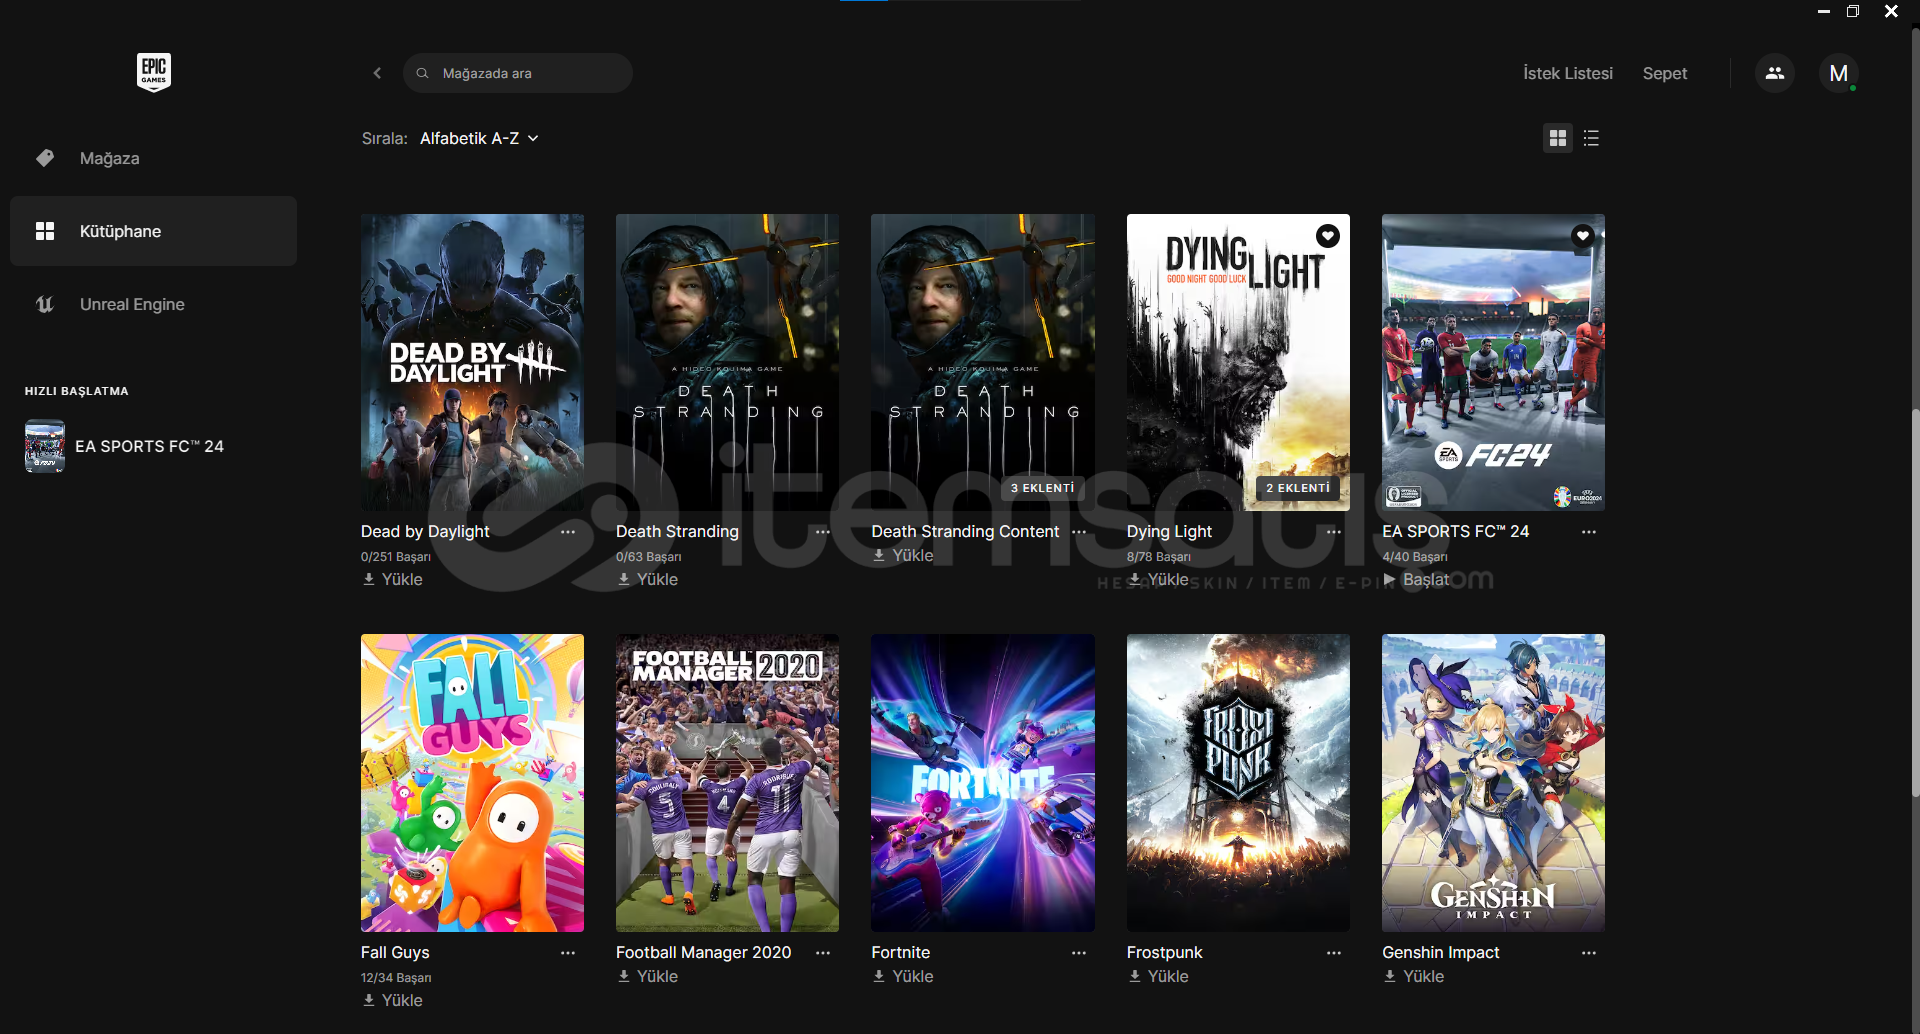Open Sepet cart link

pos(1664,73)
